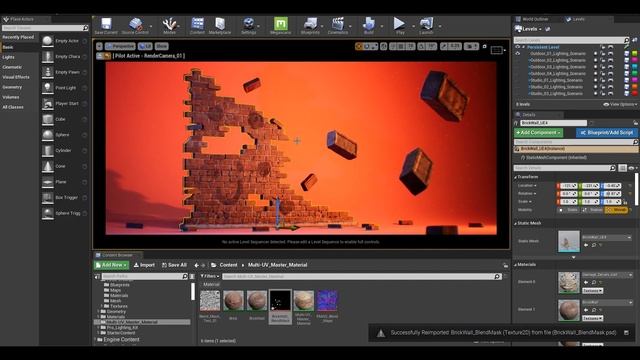This screenshot has width=640, height=360.
Task: Select the Details tab
Action: (x=529, y=115)
